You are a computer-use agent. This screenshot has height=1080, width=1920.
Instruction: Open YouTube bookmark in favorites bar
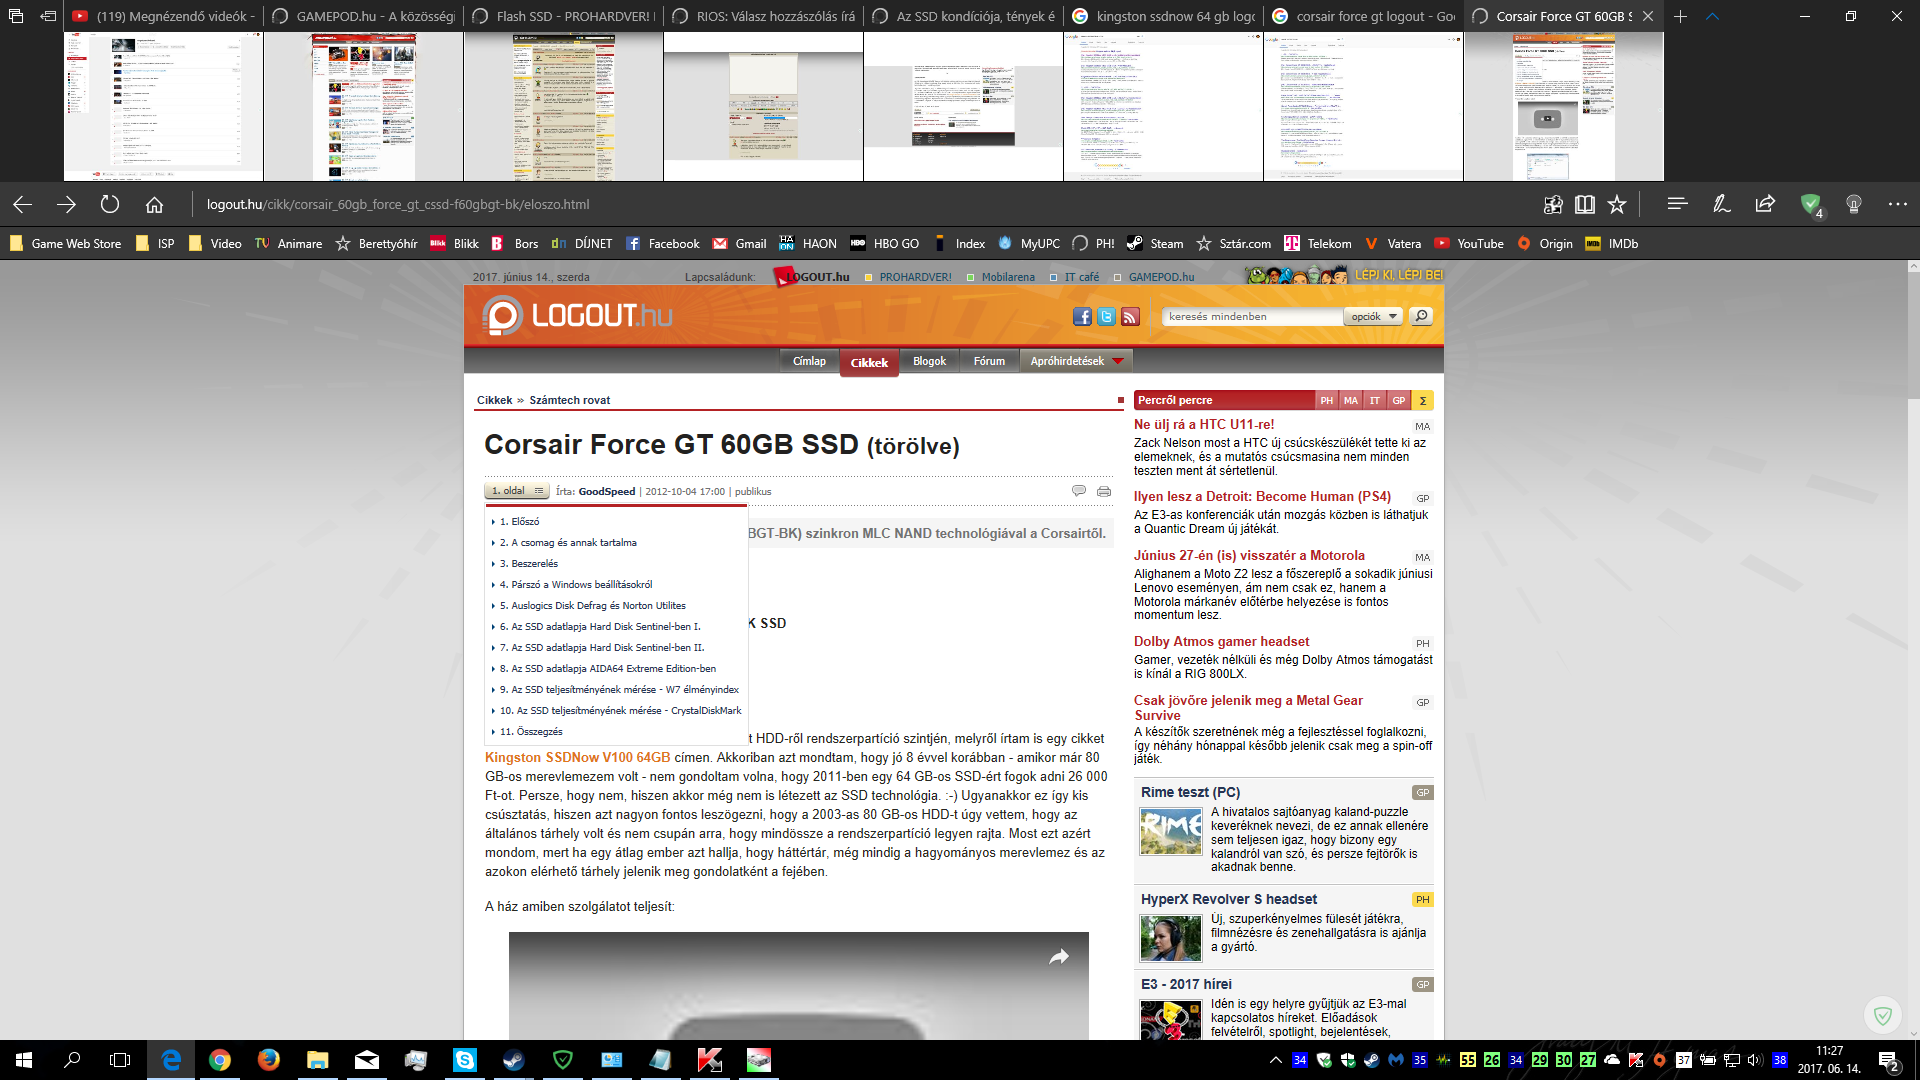pyautogui.click(x=1469, y=243)
